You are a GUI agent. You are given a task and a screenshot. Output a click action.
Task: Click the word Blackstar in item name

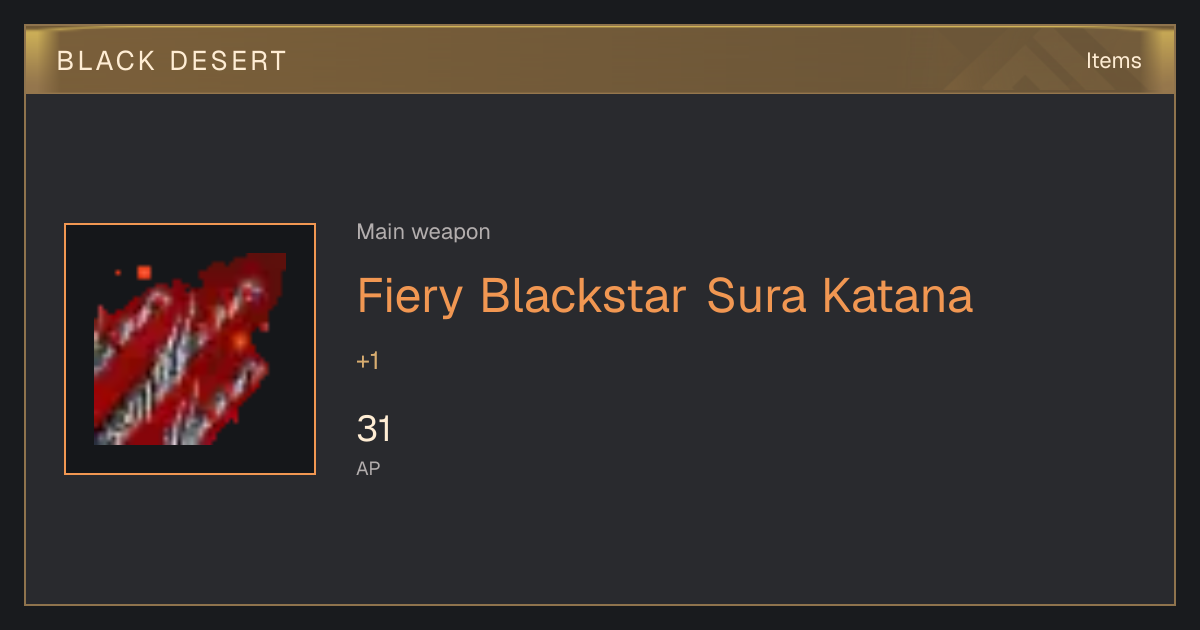point(583,296)
